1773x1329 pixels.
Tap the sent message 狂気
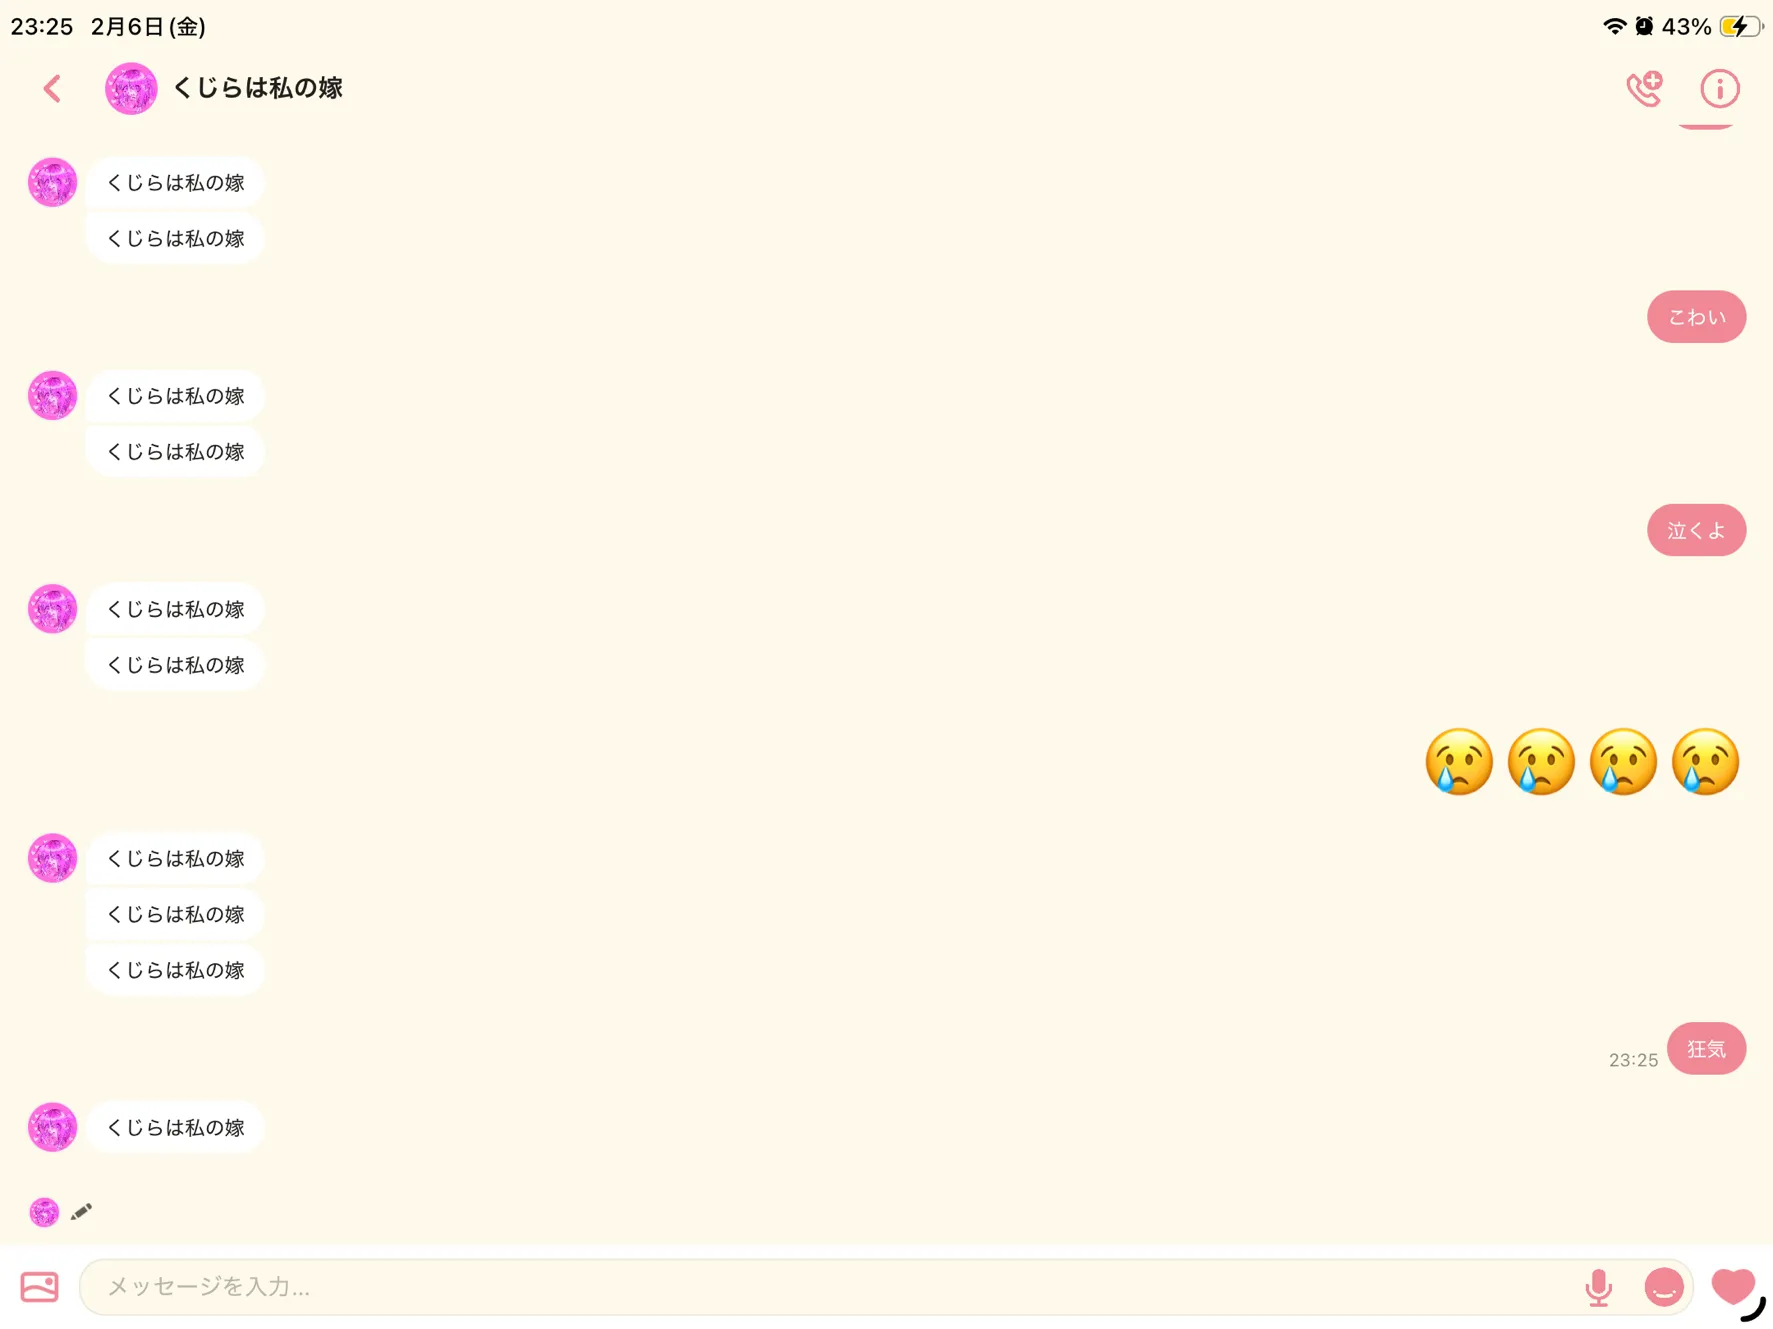tap(1706, 1049)
